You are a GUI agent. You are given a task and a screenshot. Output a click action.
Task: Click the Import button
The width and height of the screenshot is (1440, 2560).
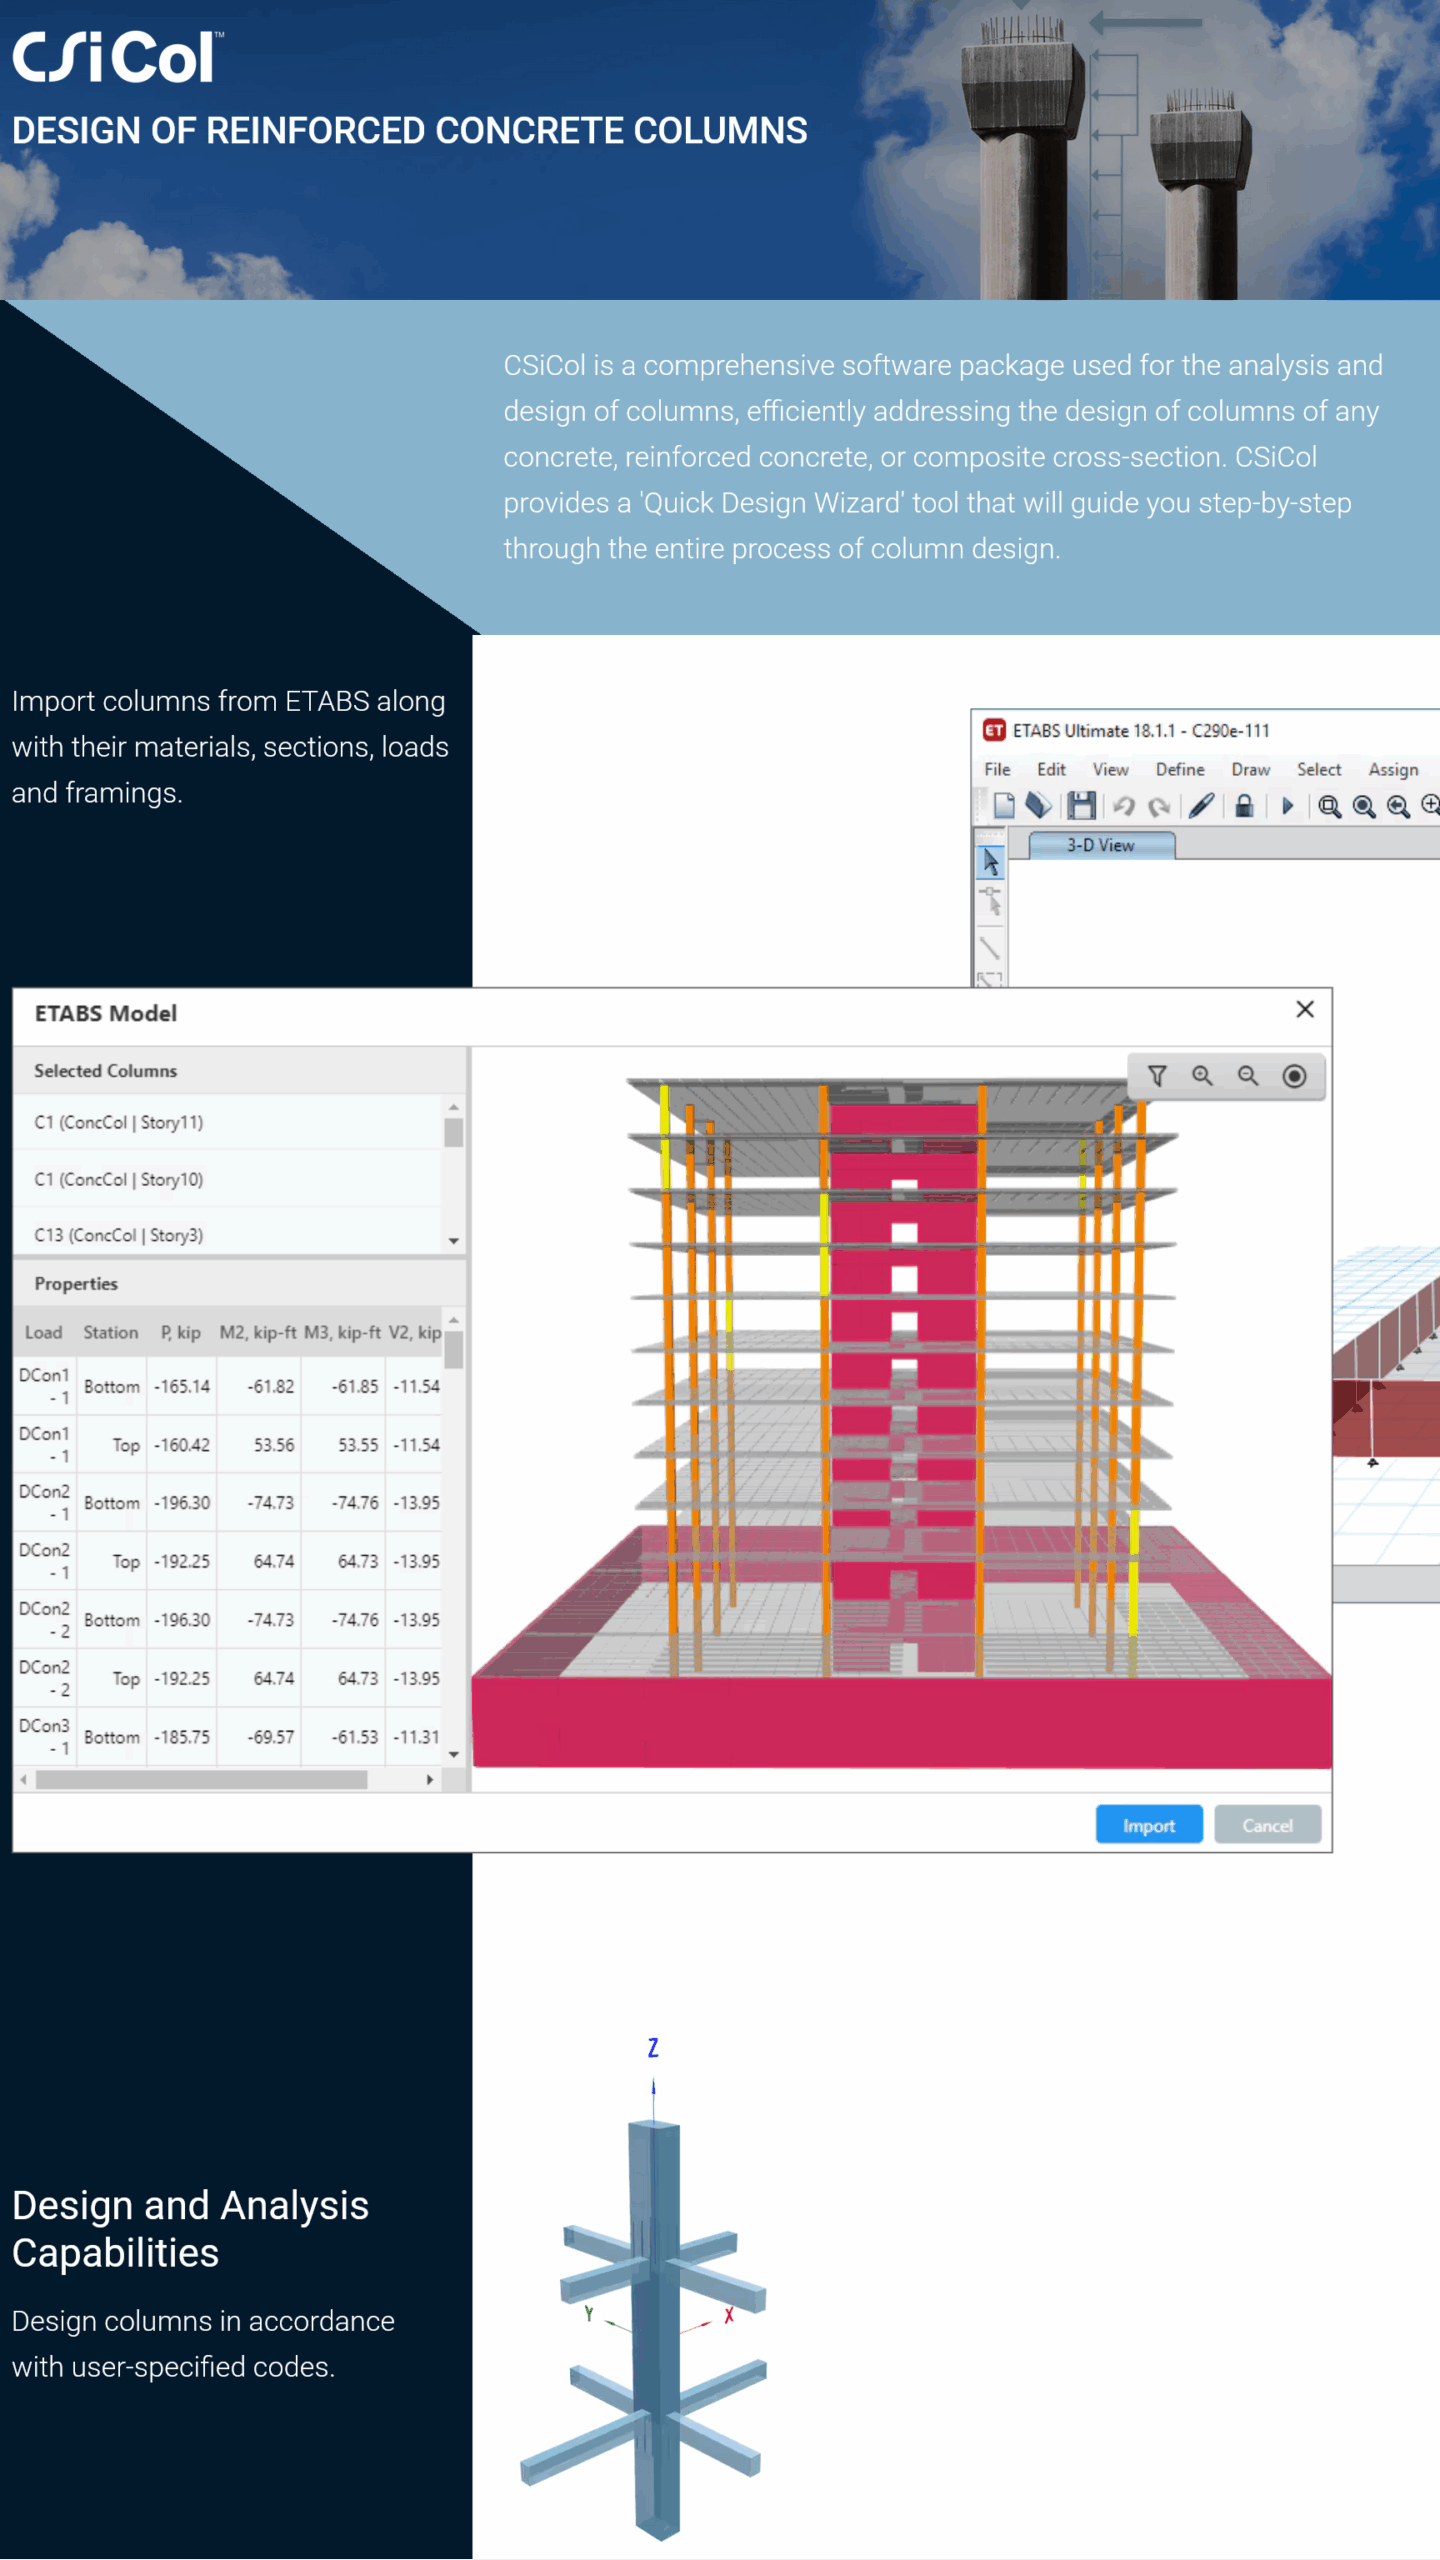point(1148,1826)
